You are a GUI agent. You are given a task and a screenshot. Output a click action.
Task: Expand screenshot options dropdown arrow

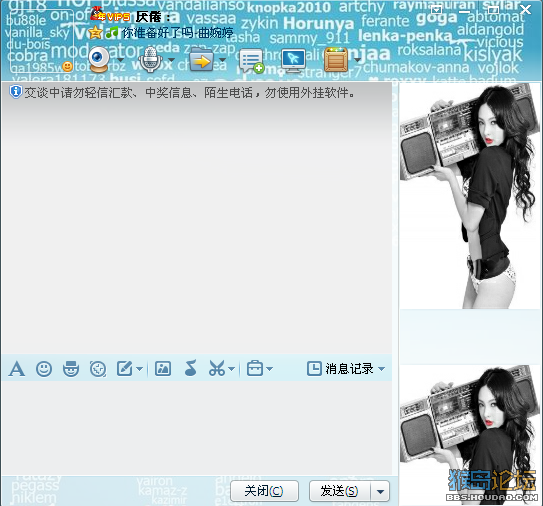tap(232, 369)
